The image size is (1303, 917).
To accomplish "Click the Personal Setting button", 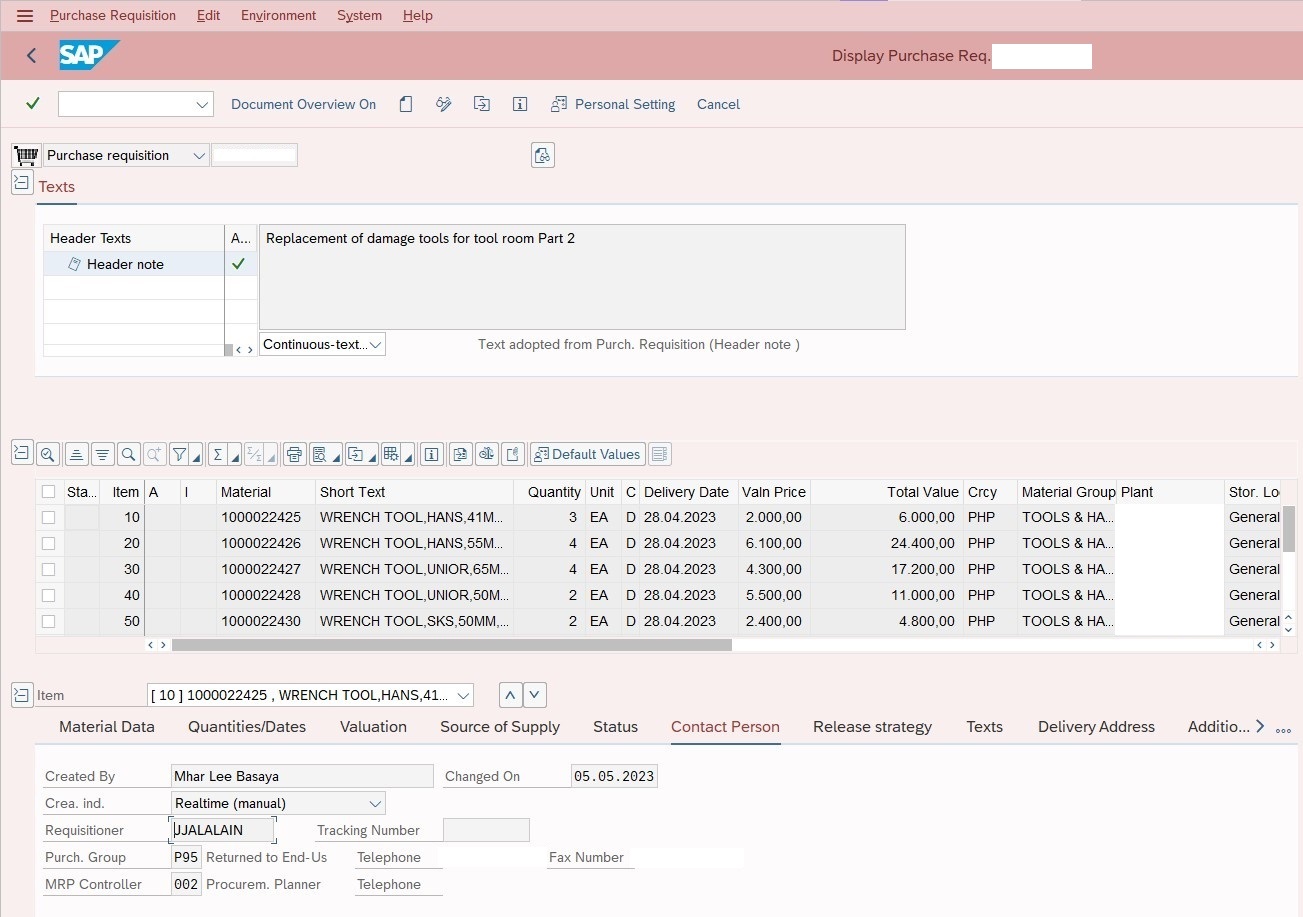I will [613, 104].
